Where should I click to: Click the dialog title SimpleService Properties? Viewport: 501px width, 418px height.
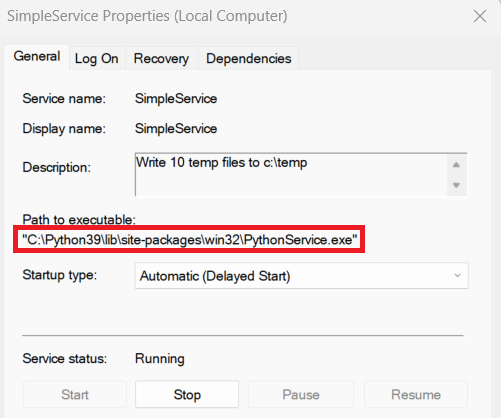(x=147, y=16)
